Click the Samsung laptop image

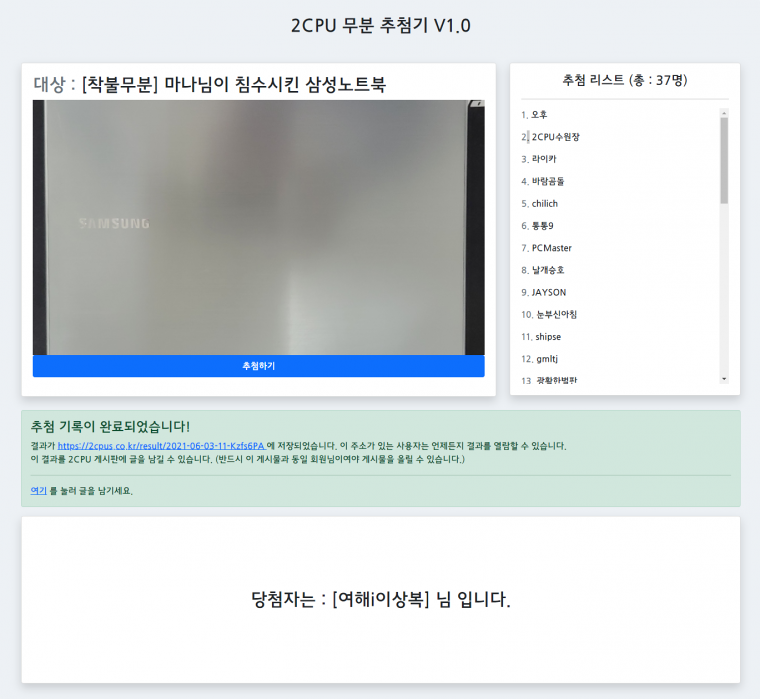[x=258, y=227]
